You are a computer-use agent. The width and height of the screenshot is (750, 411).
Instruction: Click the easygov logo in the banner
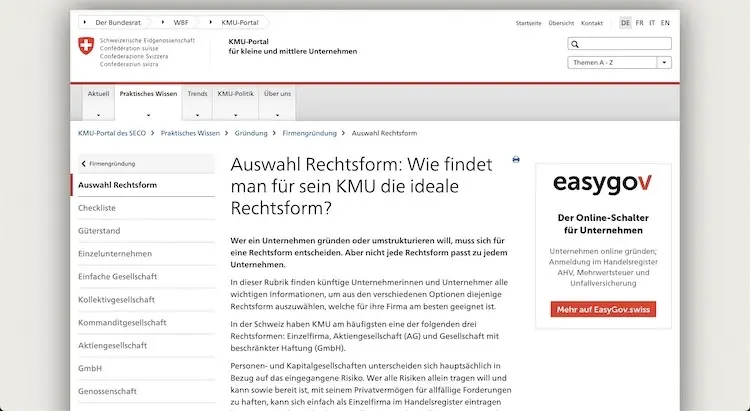(603, 184)
